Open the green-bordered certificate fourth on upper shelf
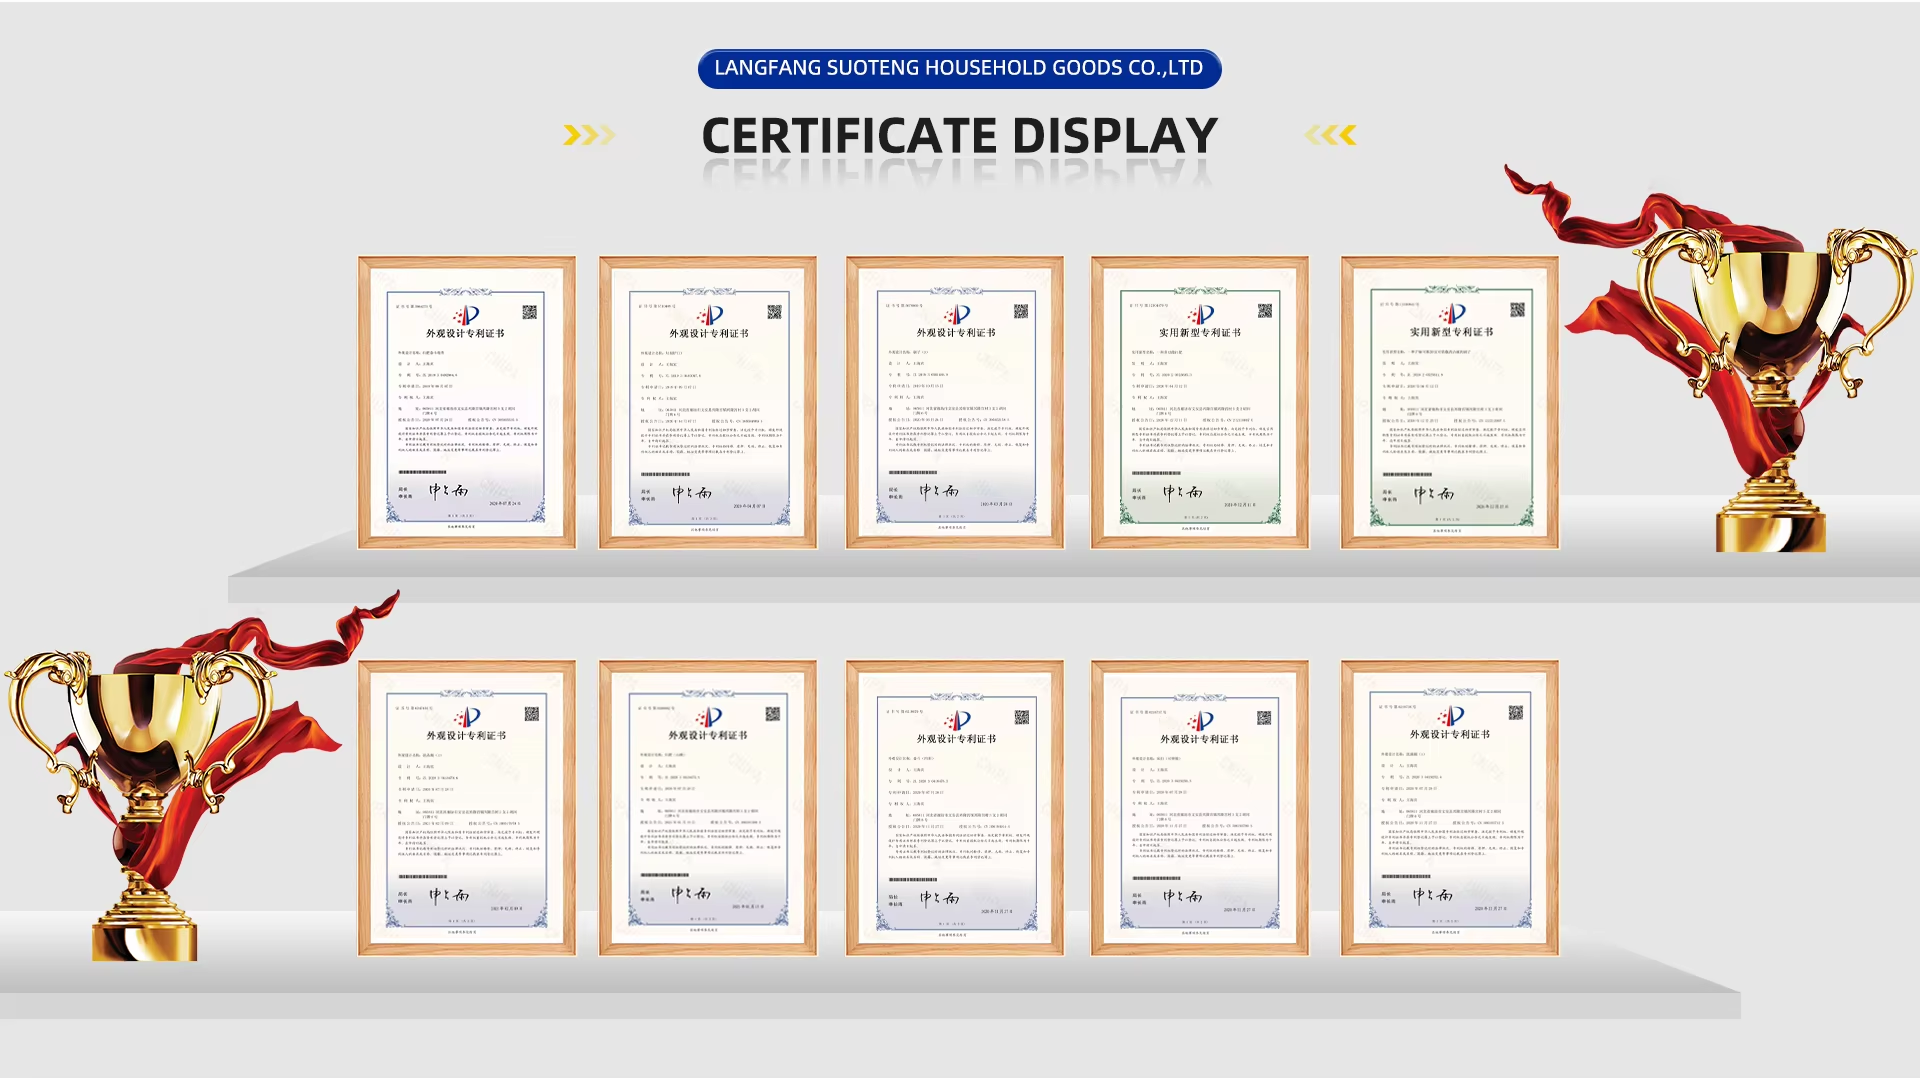This screenshot has height=1078, width=1920. 1200,402
